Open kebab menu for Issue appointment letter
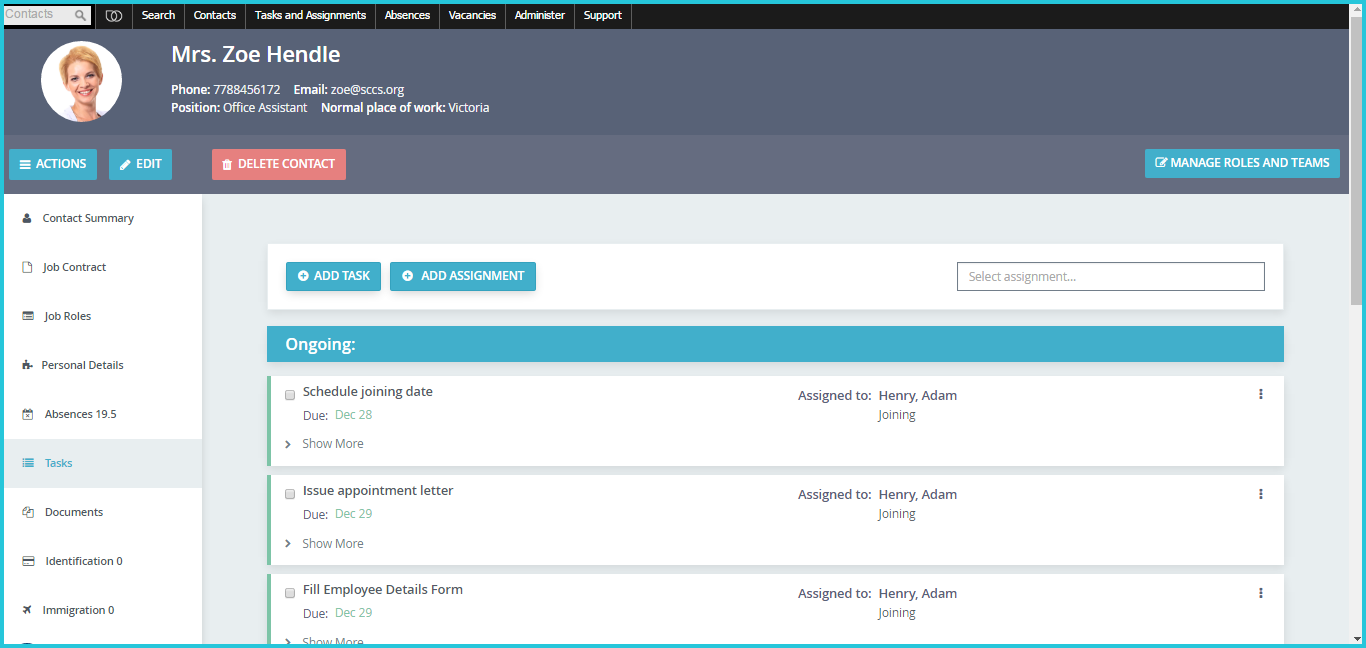This screenshot has width=1366, height=648. pos(1261,494)
